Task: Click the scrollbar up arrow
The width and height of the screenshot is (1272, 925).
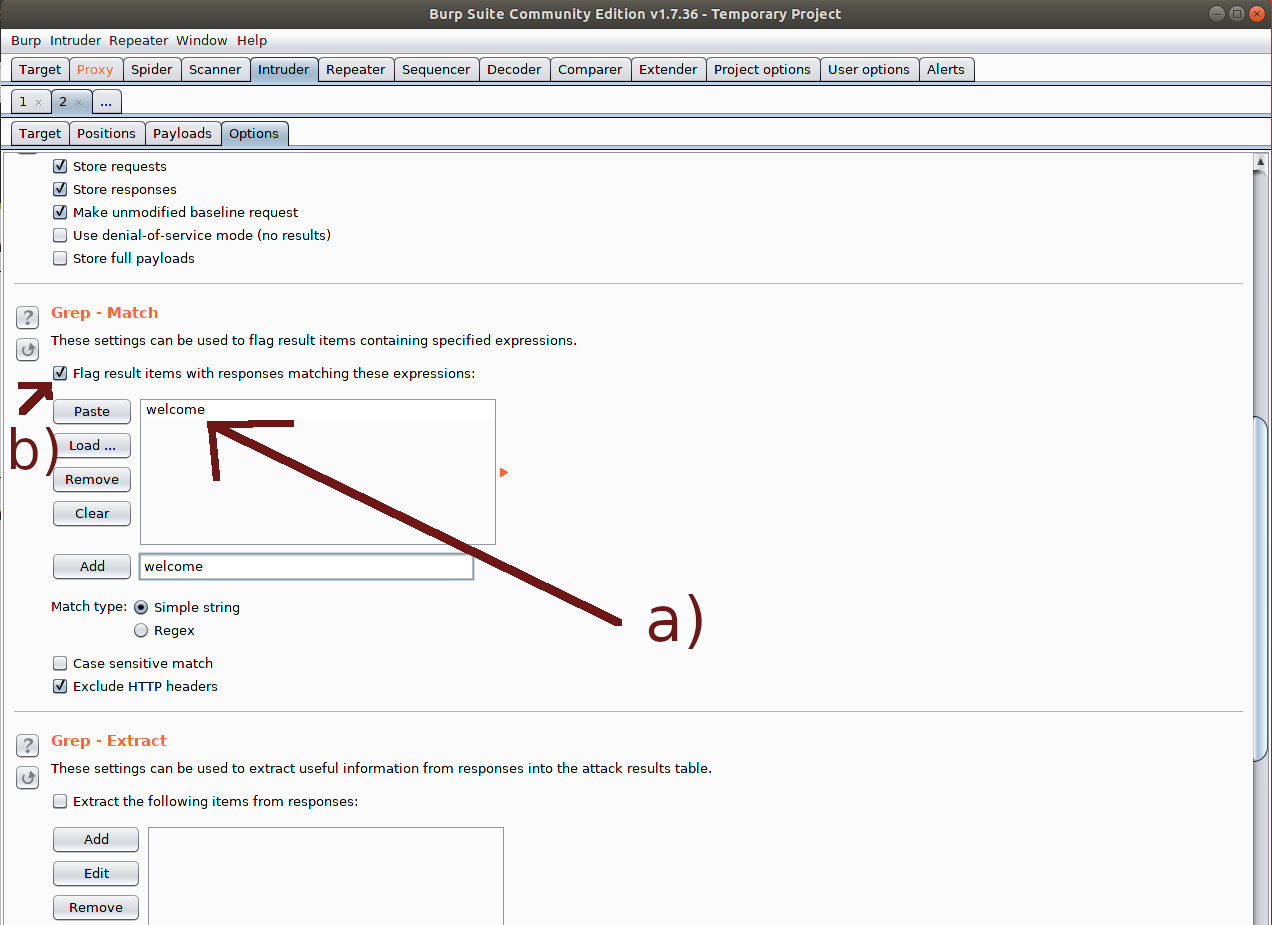Action: tap(1262, 162)
